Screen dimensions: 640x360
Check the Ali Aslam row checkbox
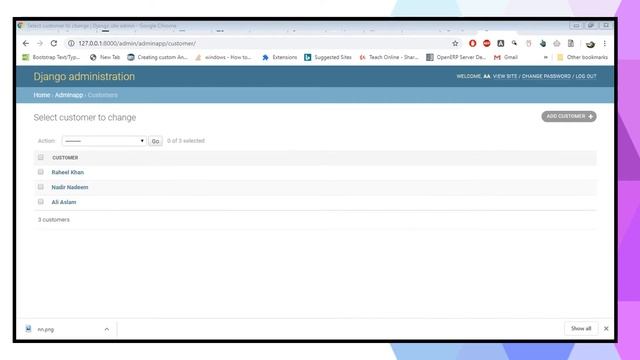(x=40, y=202)
